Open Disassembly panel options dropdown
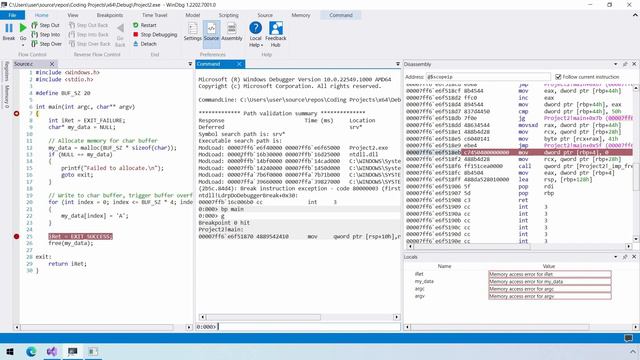This screenshot has height=360, width=640. pyautogui.click(x=616, y=64)
